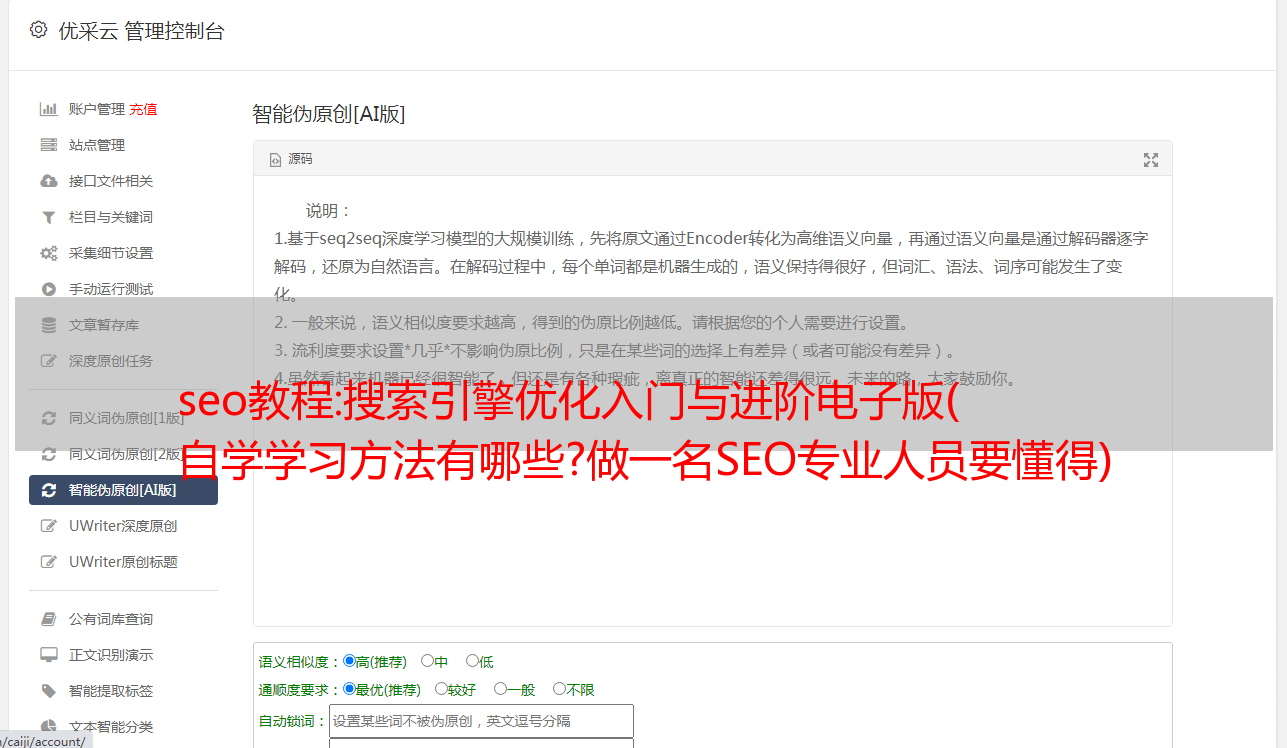
Task: Click the 源码 source code button
Action: [x=291, y=159]
